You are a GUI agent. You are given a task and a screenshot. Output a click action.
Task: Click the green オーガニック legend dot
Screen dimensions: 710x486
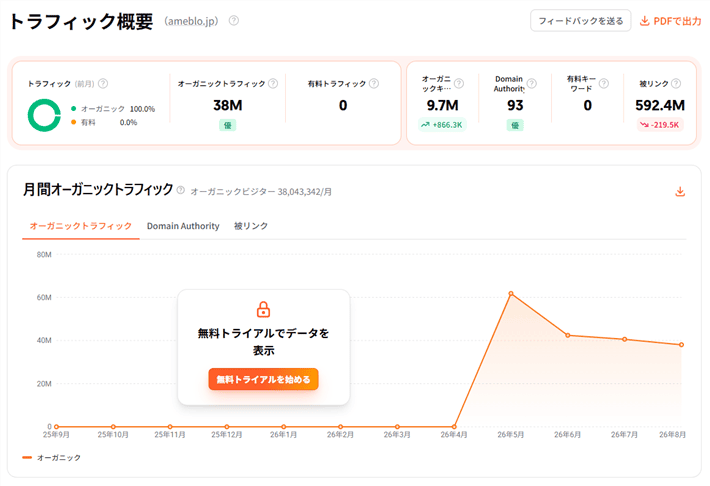[73, 109]
